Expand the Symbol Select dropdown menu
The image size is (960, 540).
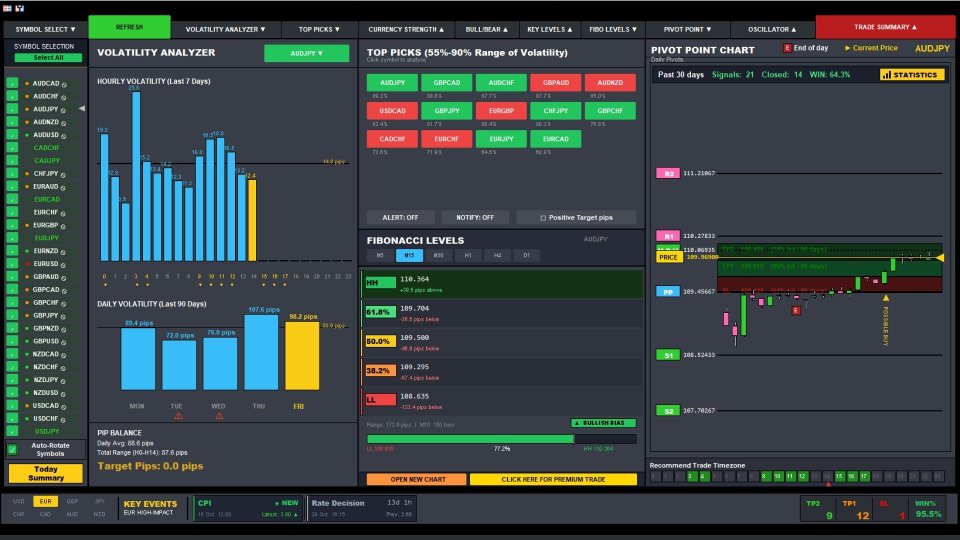click(45, 29)
